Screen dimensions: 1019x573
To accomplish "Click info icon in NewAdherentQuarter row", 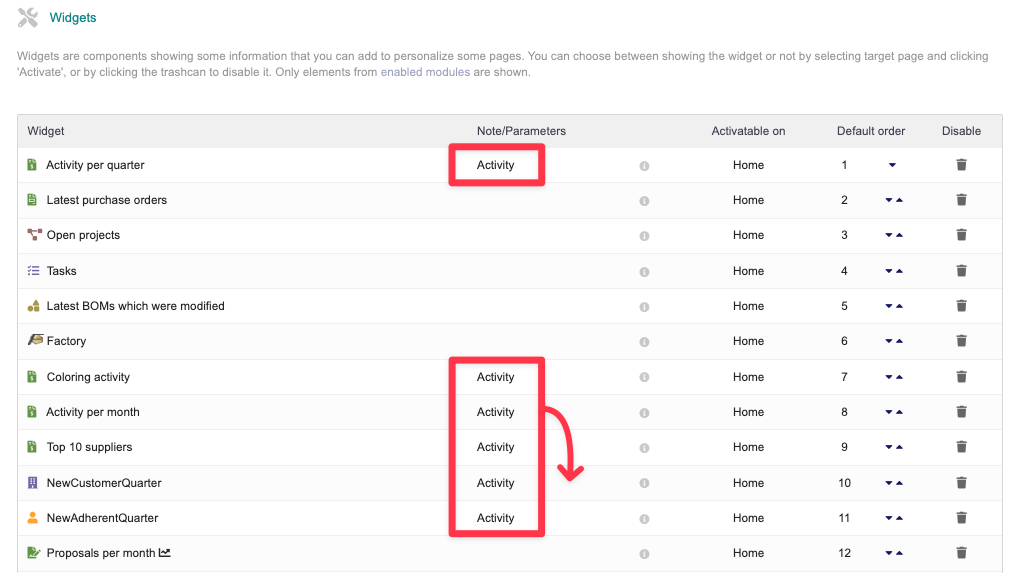I will [x=644, y=519].
